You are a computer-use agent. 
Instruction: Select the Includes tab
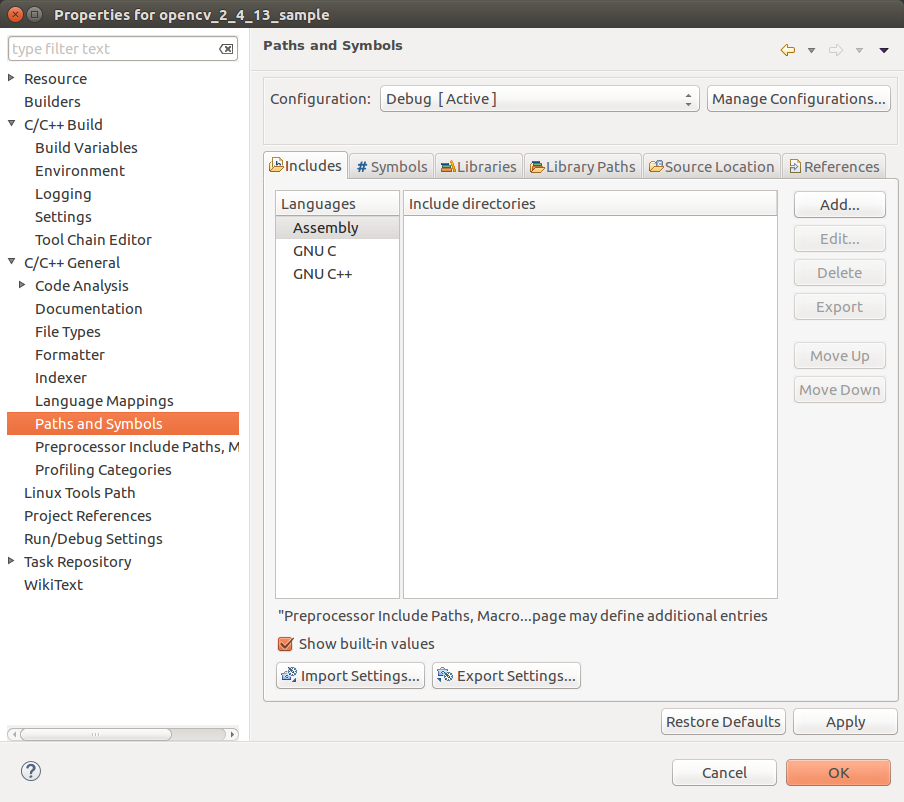306,165
